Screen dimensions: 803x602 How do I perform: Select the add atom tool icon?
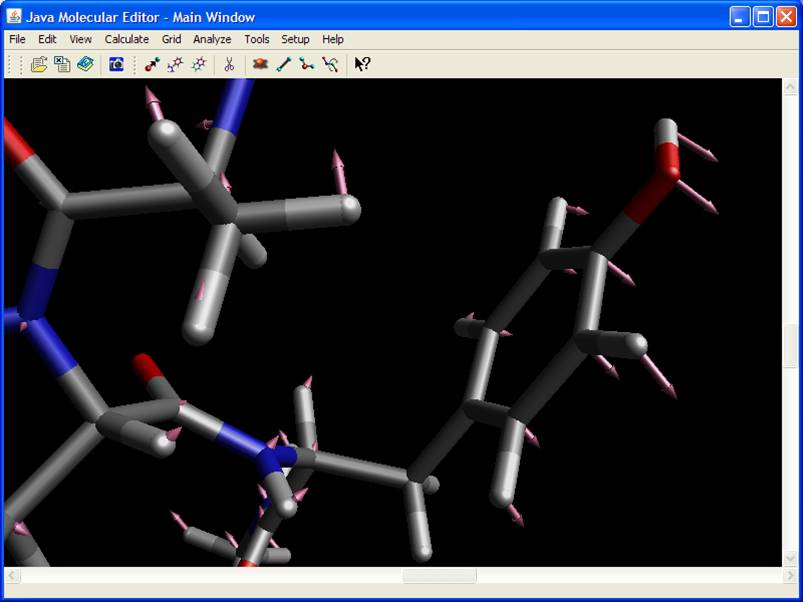click(x=152, y=64)
